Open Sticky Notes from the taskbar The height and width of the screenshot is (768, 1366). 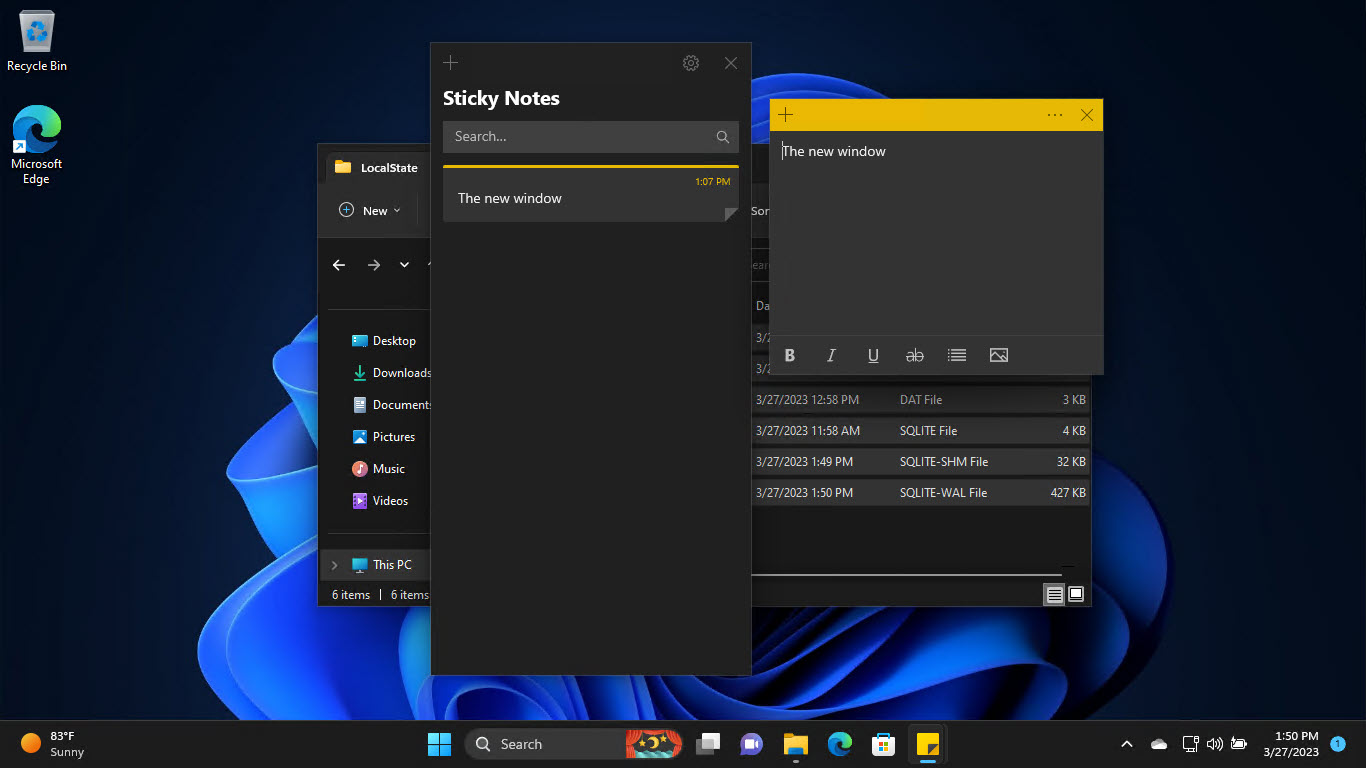pos(927,744)
